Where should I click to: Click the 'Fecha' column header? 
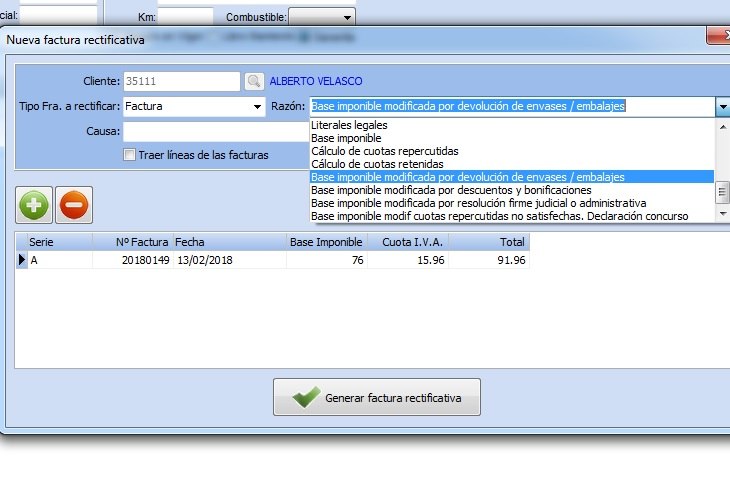tap(230, 242)
